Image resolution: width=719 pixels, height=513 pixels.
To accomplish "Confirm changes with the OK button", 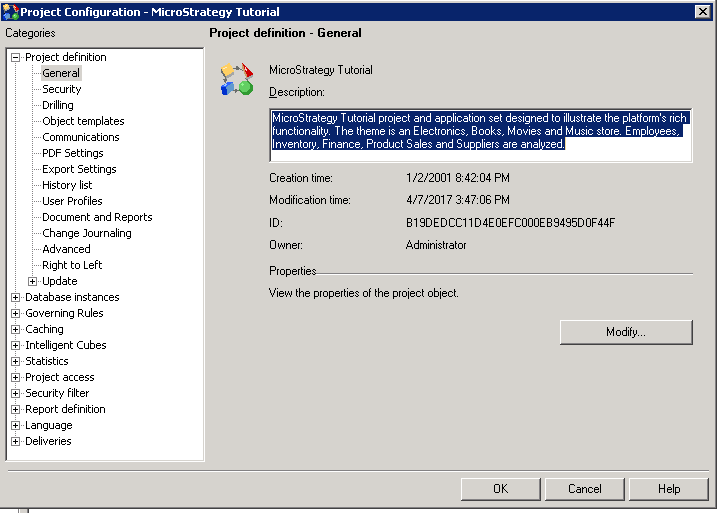I will [500, 489].
